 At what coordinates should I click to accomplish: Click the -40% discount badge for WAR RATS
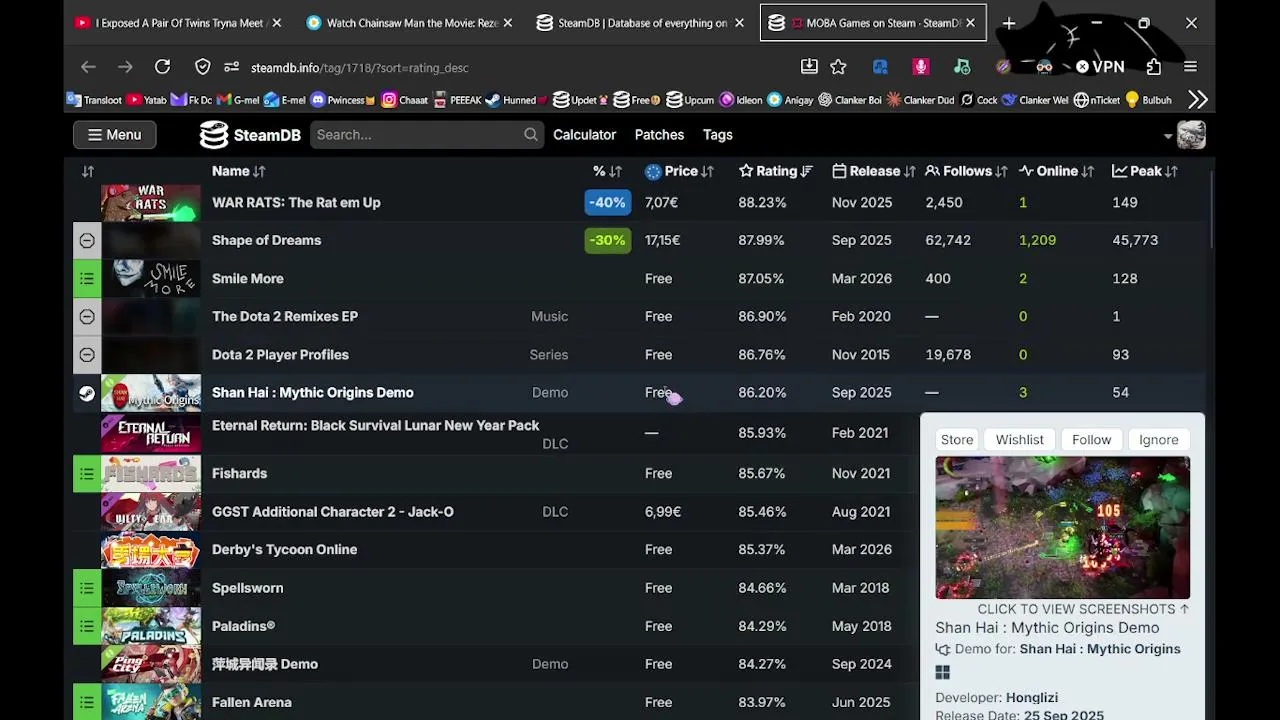(608, 203)
